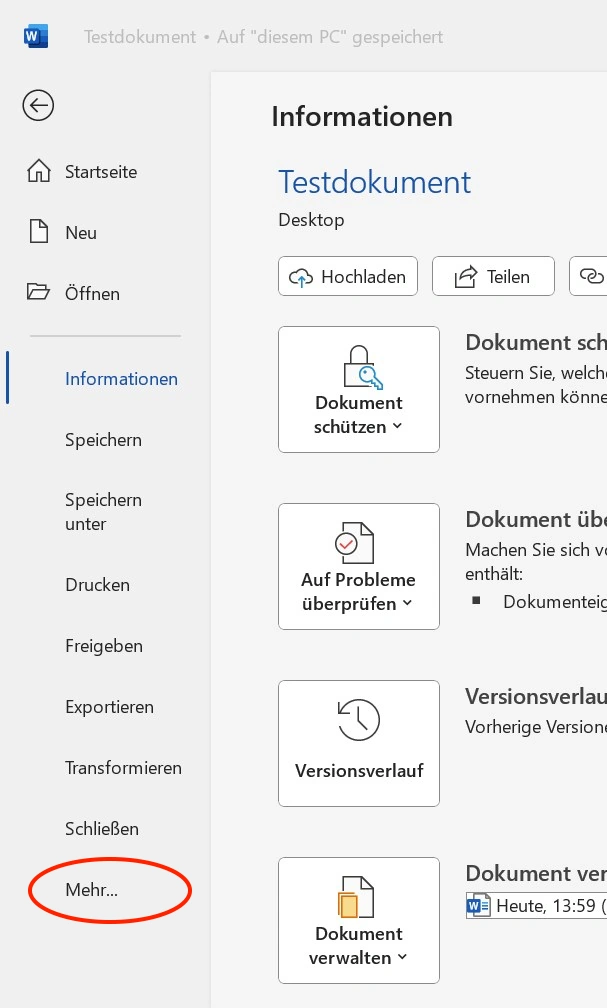Image resolution: width=607 pixels, height=1008 pixels.
Task: Click Schließen to close the document
Action: click(x=102, y=829)
